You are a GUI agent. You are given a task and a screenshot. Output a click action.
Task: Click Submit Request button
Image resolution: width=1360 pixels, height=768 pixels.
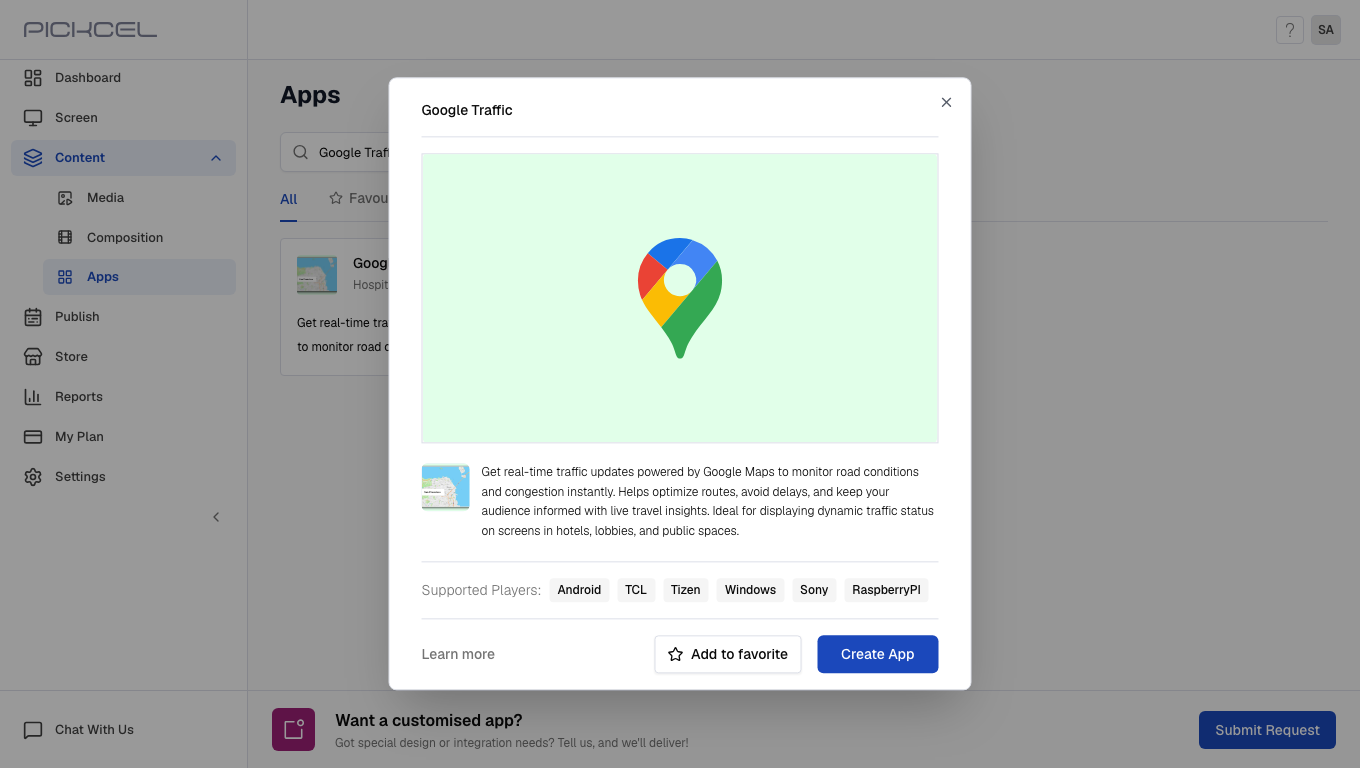(1267, 730)
